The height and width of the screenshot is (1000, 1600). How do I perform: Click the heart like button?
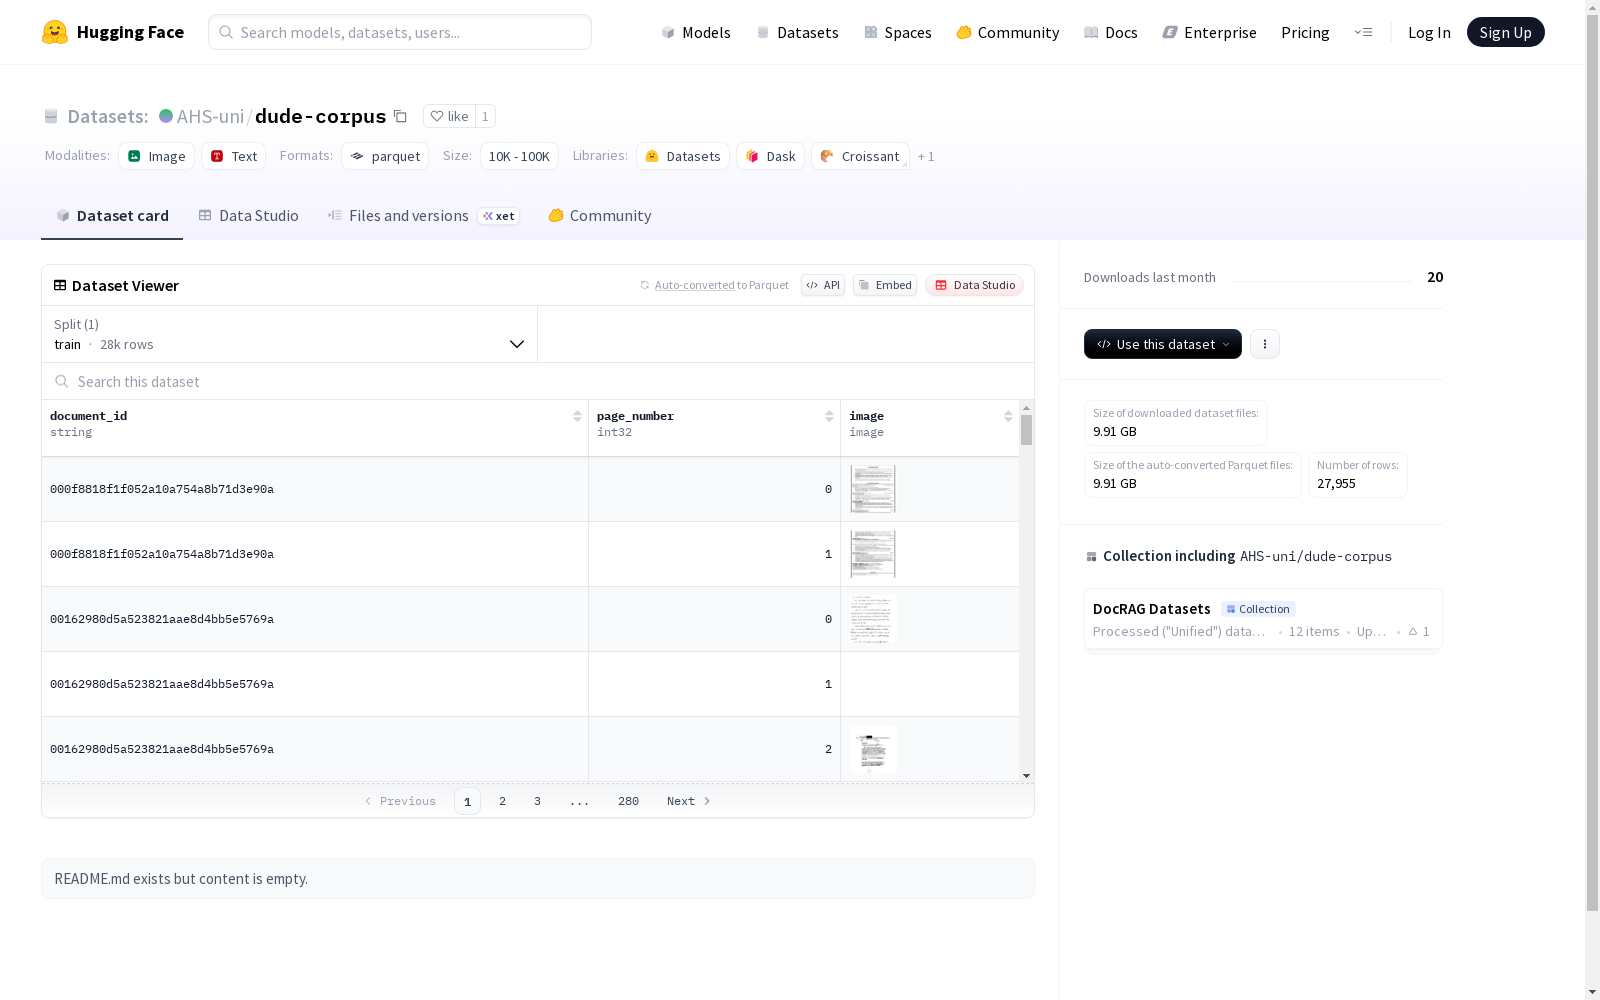[449, 116]
